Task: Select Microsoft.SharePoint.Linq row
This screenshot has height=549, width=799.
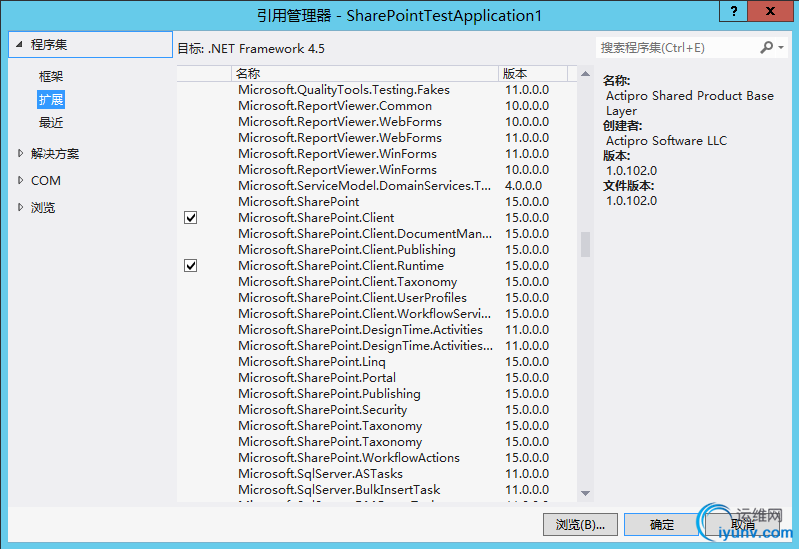Action: tap(377, 361)
